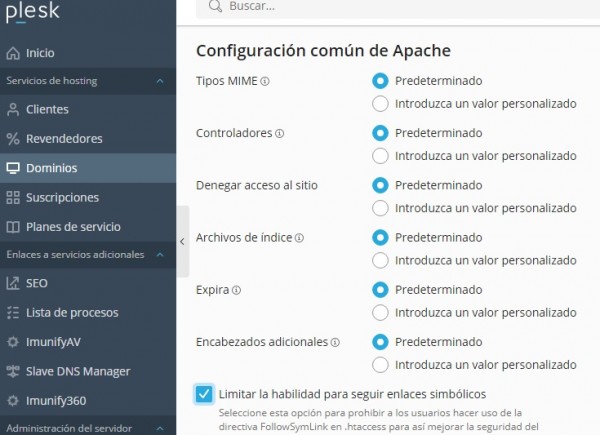
Task: Collapse Enlaces a servicios adicionales section
Action: point(160,254)
